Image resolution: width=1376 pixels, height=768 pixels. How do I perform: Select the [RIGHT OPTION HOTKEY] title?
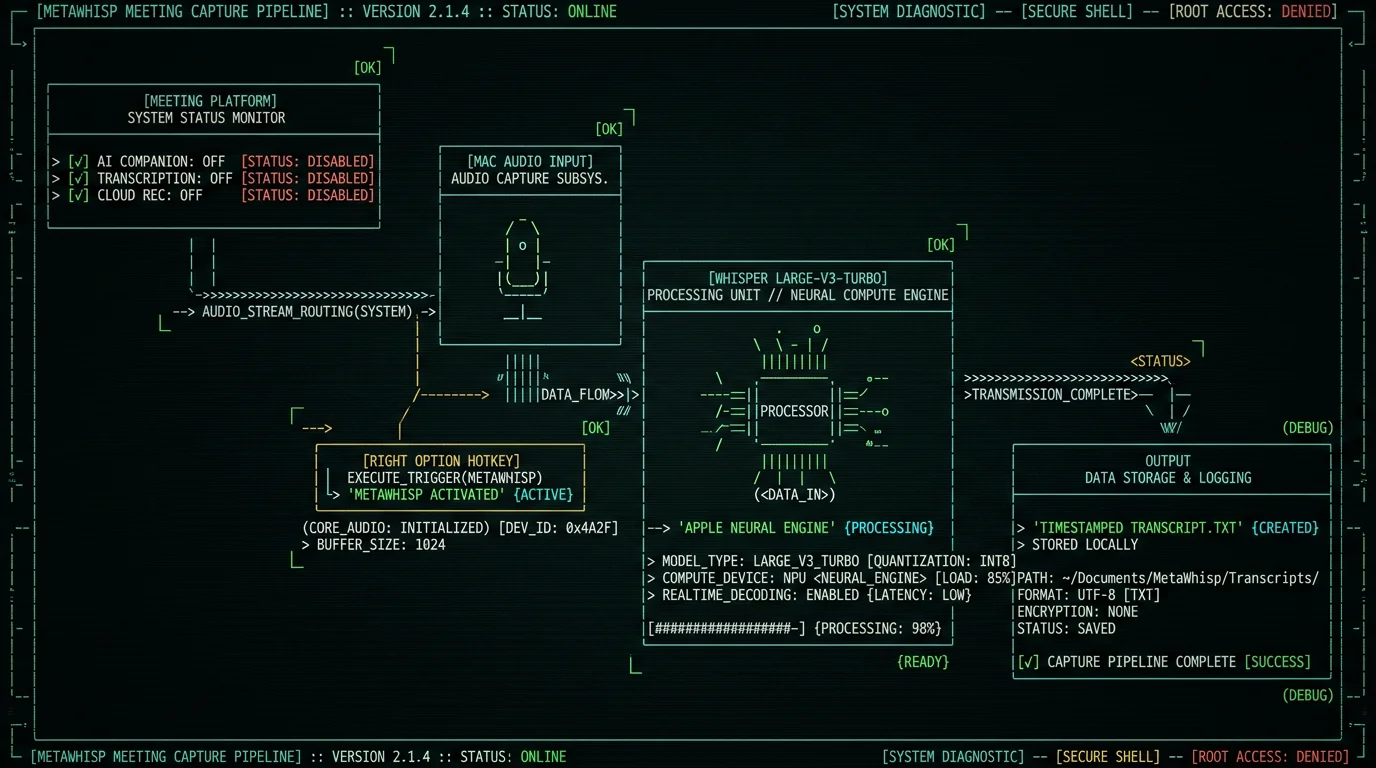(x=441, y=461)
